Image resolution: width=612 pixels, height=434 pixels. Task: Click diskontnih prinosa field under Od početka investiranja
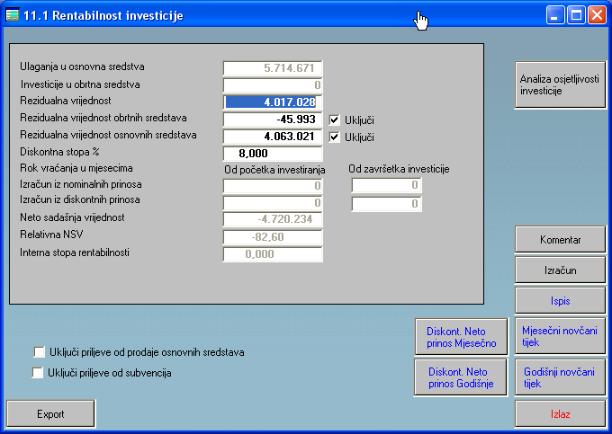tap(272, 203)
